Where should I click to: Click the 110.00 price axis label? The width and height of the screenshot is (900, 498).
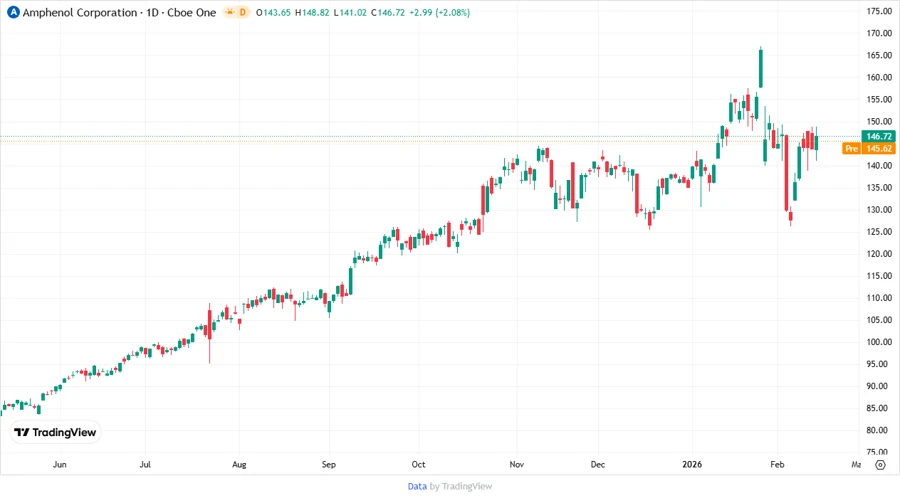[x=879, y=298]
